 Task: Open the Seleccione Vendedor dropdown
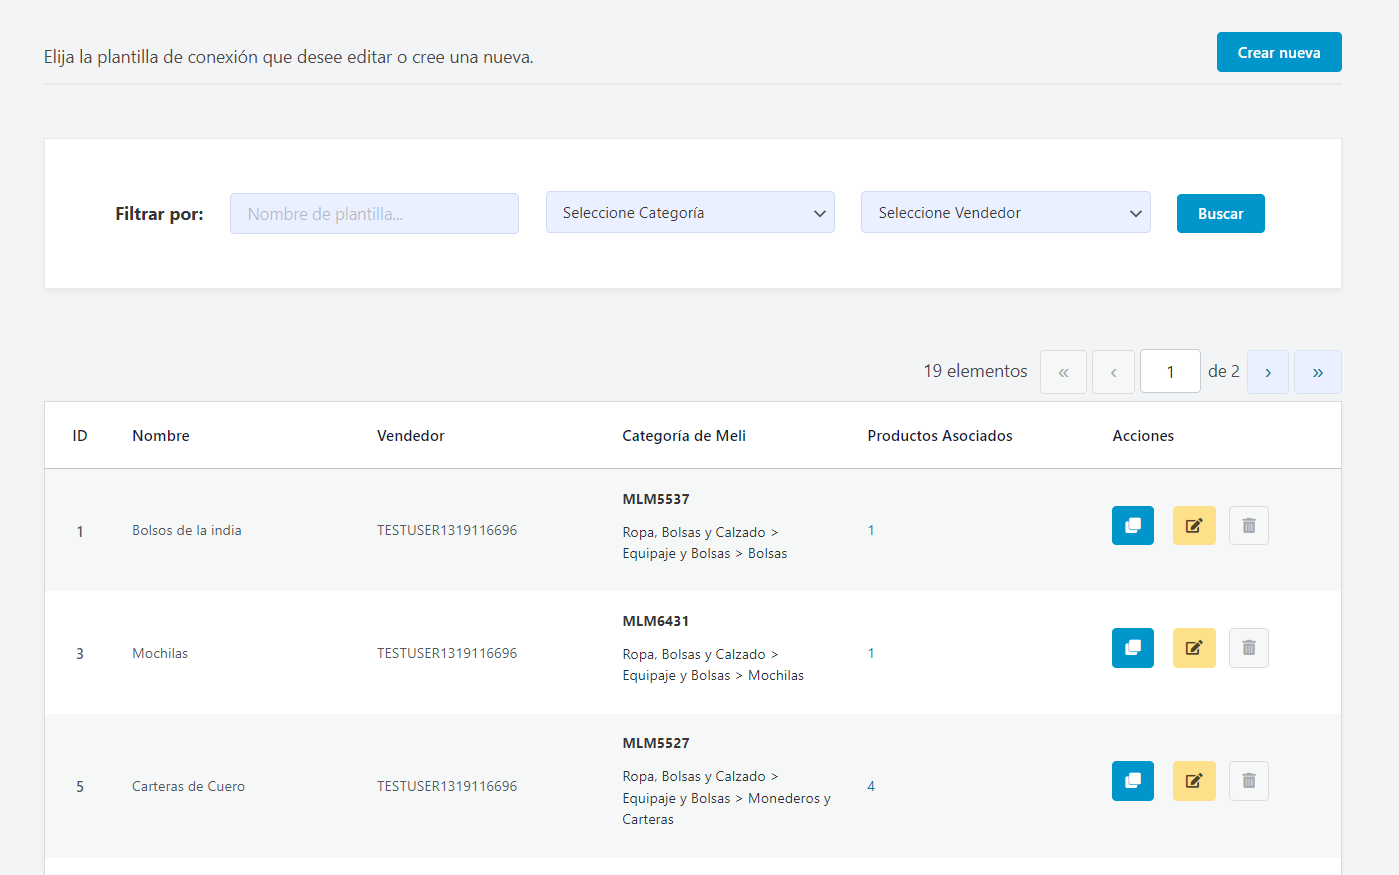click(1005, 213)
